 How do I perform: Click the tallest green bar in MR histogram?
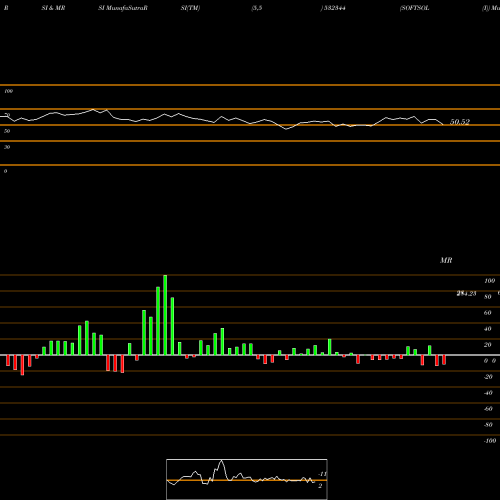point(165,315)
